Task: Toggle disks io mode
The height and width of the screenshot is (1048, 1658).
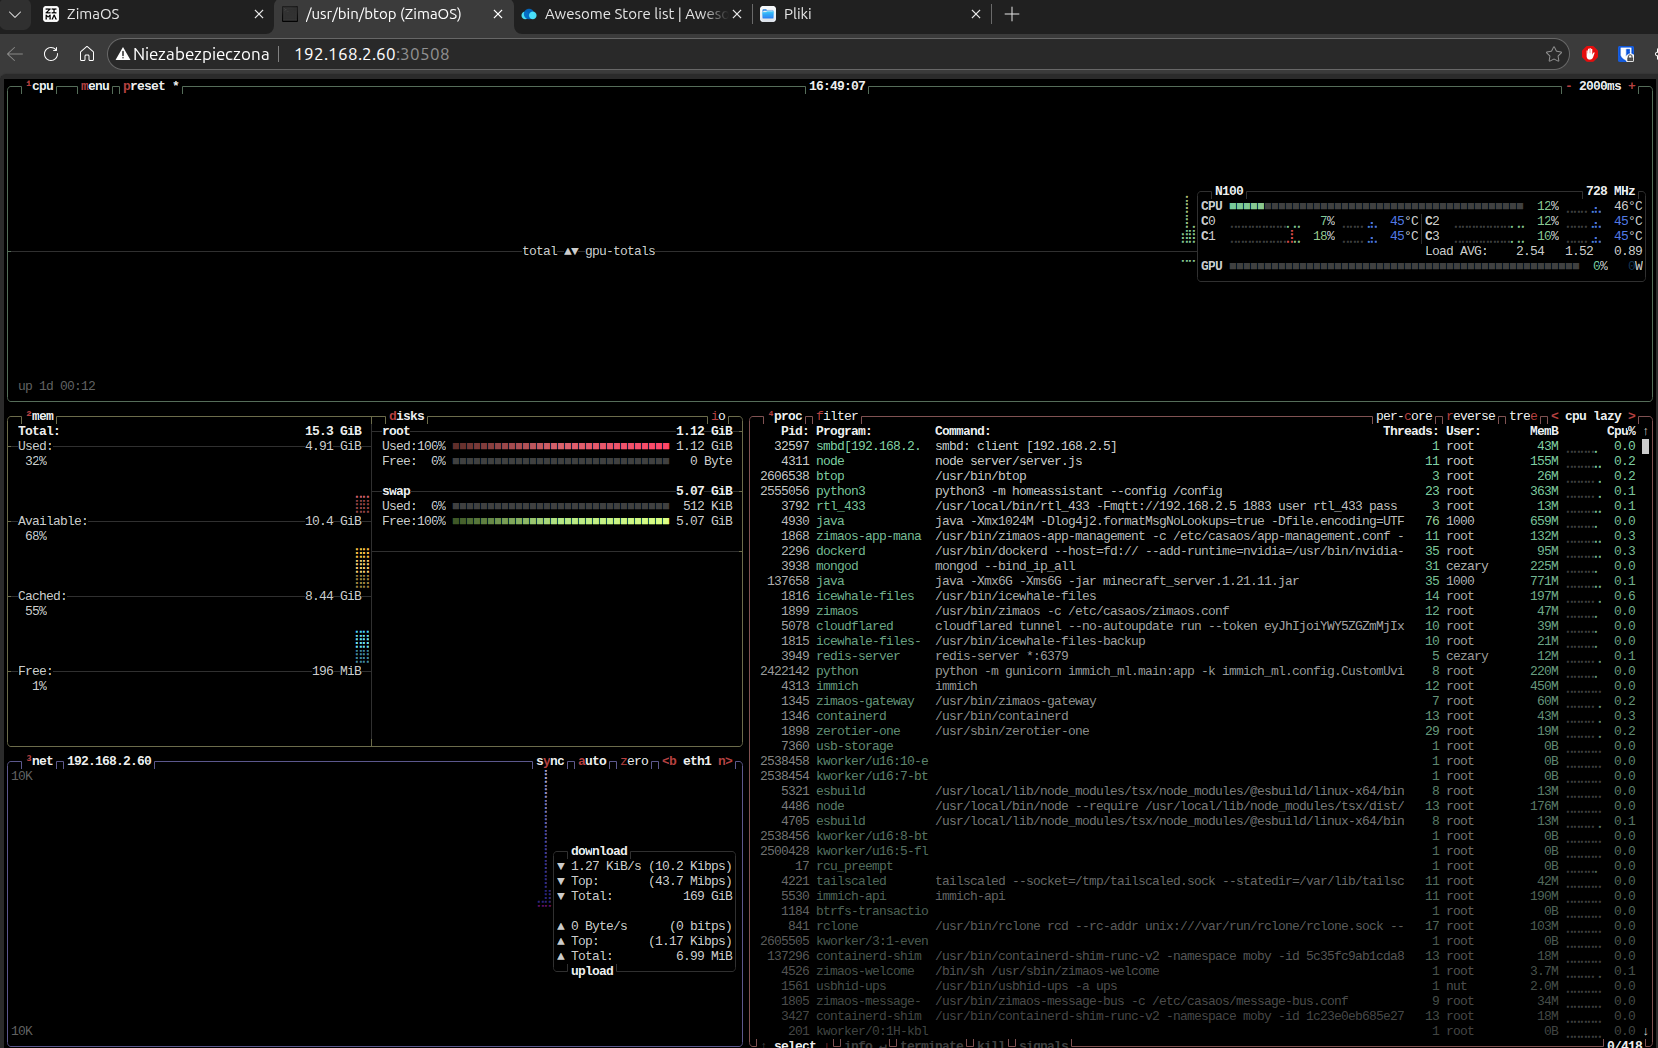Action: [718, 416]
